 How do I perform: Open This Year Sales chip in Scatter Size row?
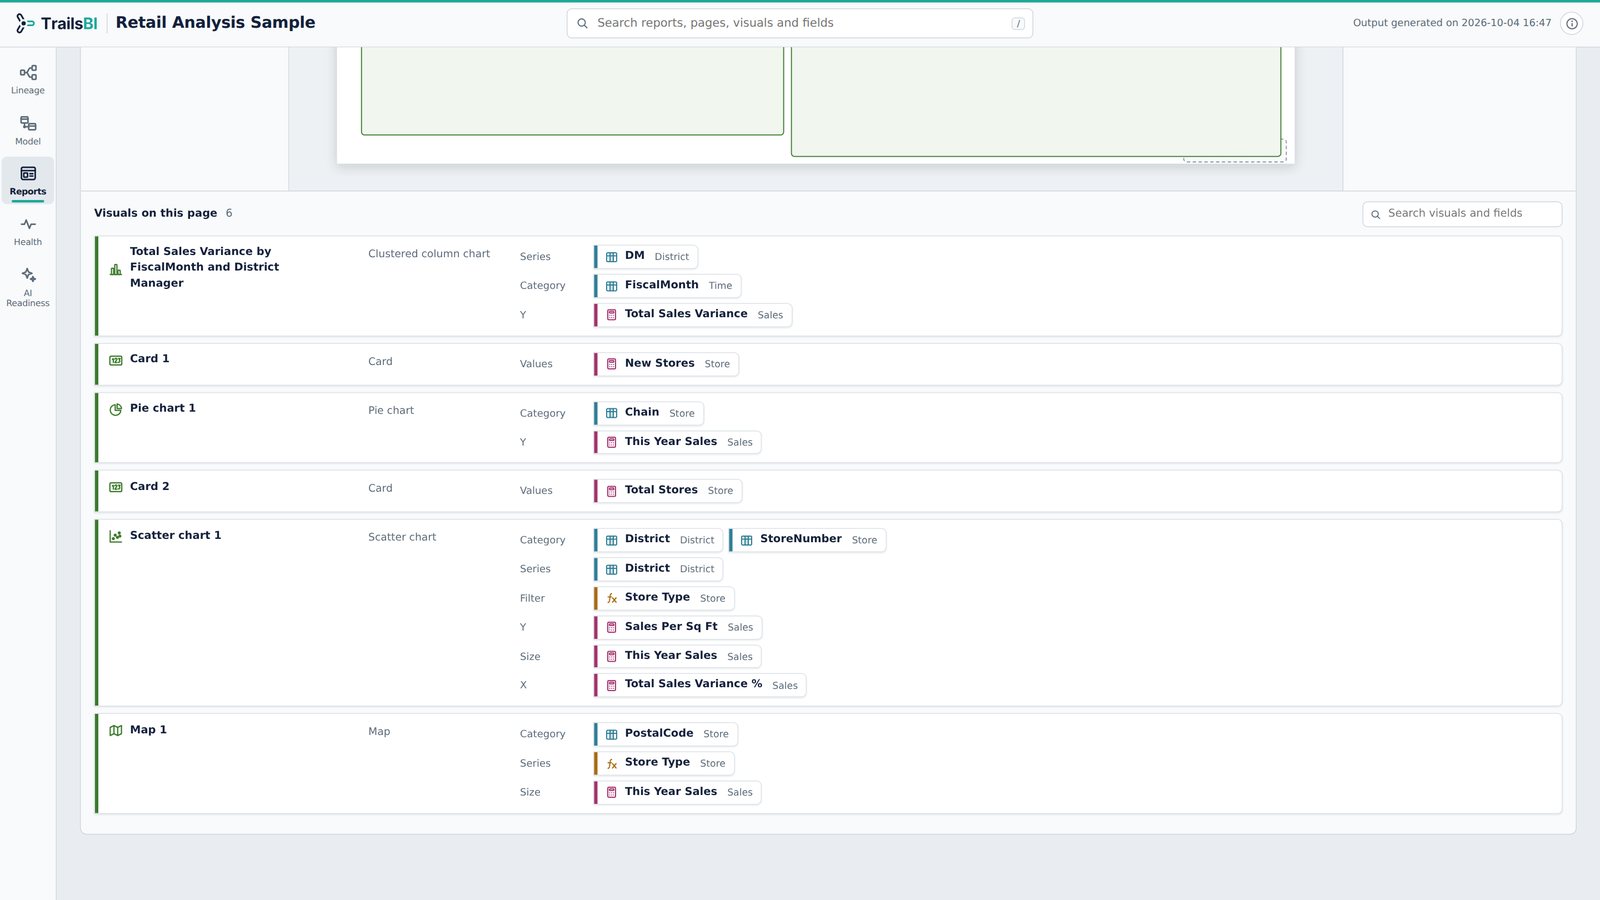click(677, 656)
